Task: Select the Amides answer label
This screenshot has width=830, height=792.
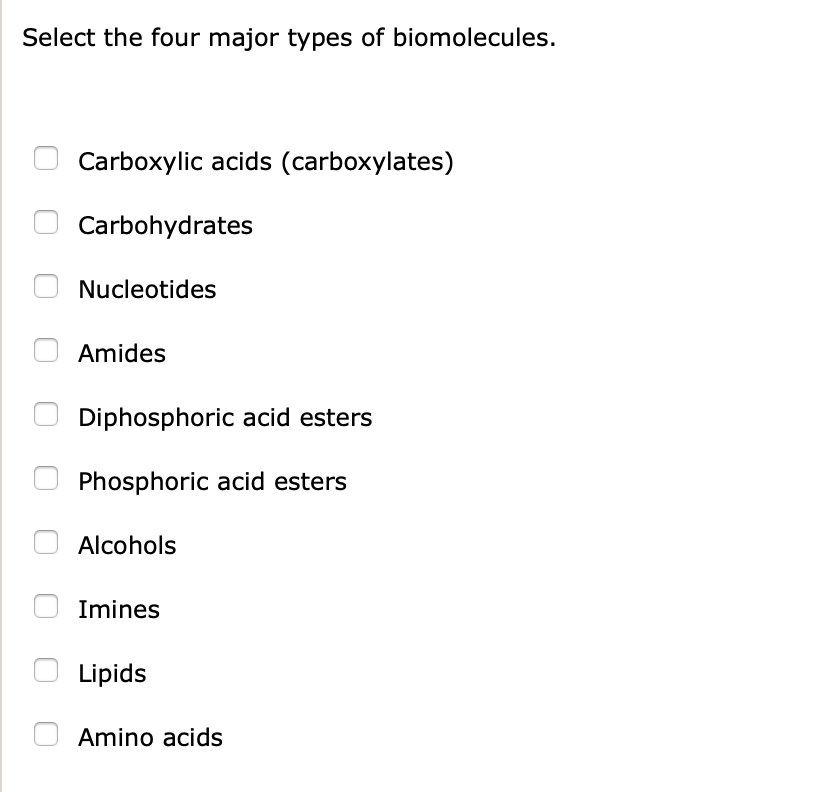Action: pyautogui.click(x=121, y=354)
